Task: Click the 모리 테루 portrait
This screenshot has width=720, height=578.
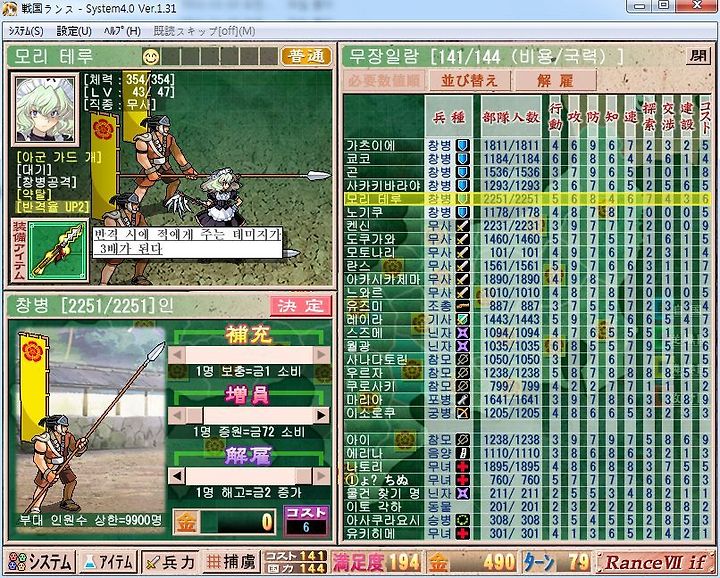Action: [x=45, y=109]
